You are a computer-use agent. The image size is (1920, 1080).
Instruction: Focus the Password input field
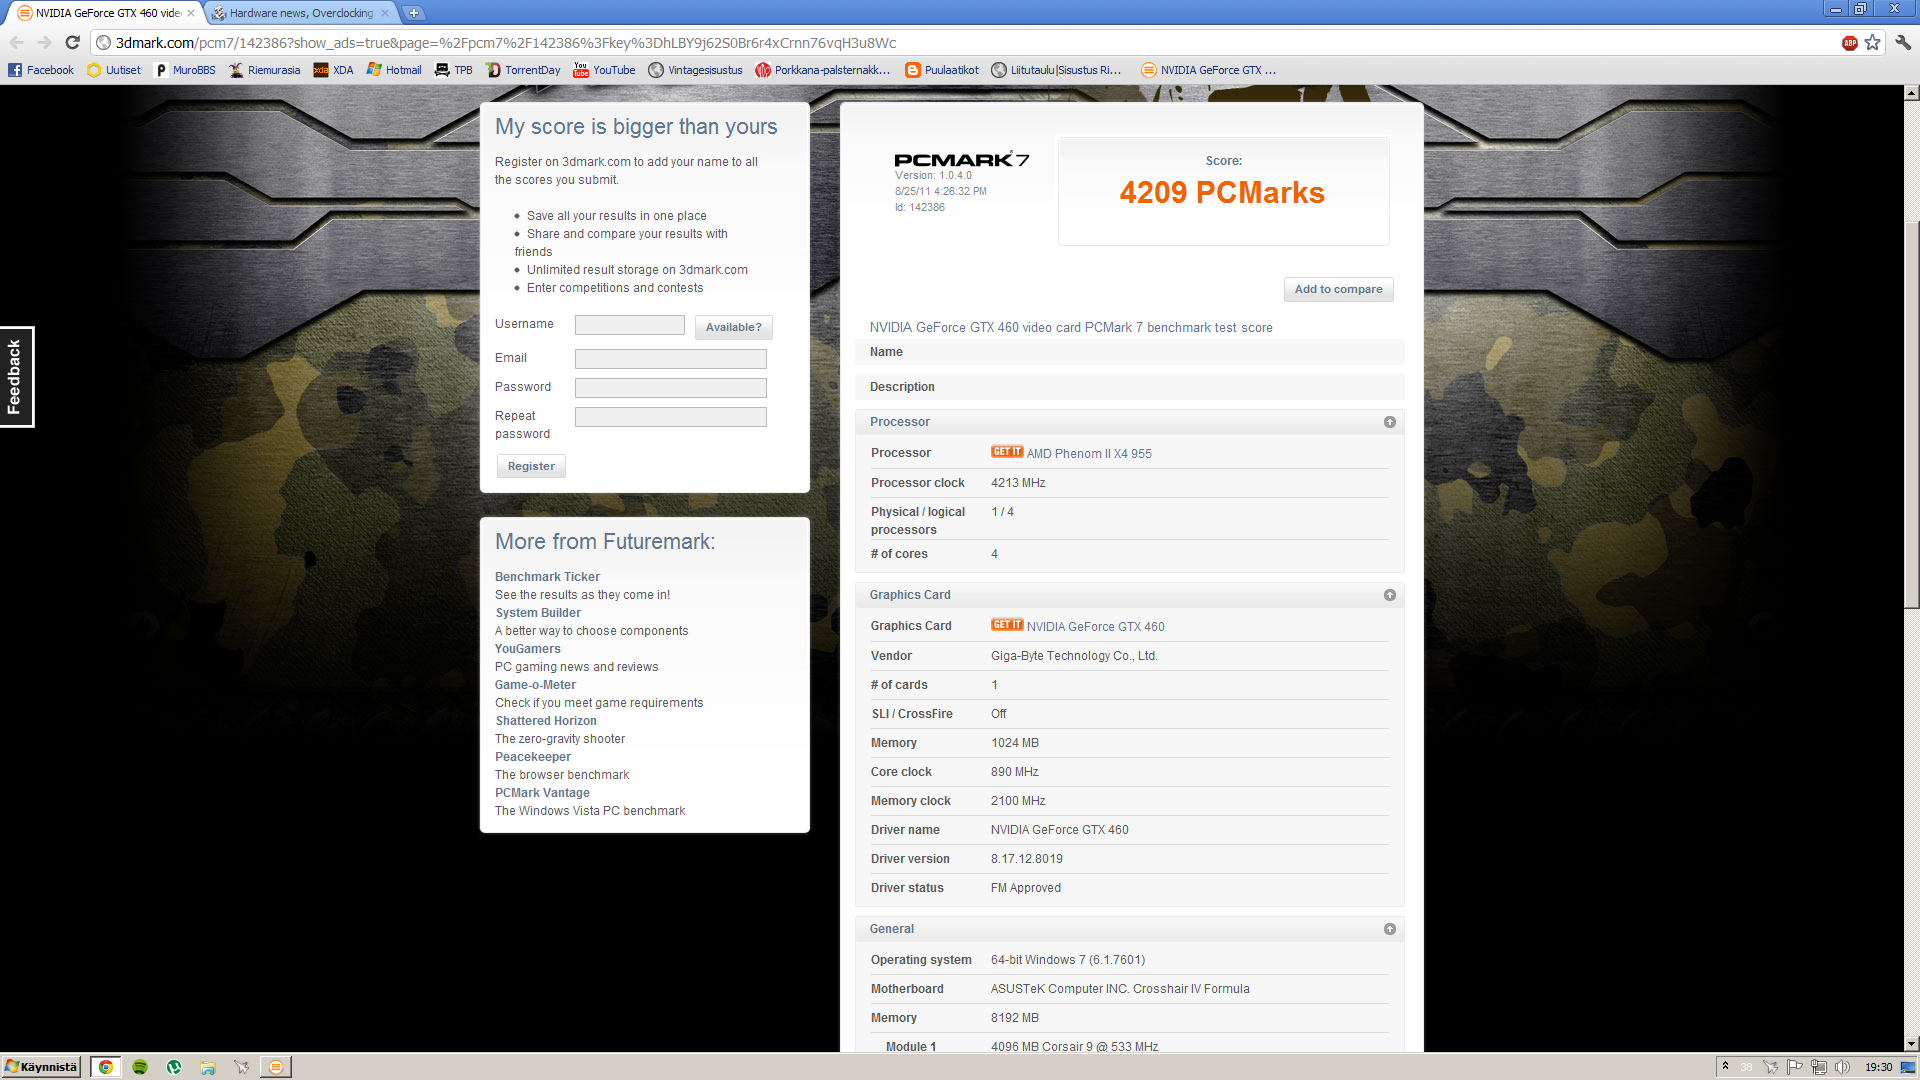(x=671, y=388)
